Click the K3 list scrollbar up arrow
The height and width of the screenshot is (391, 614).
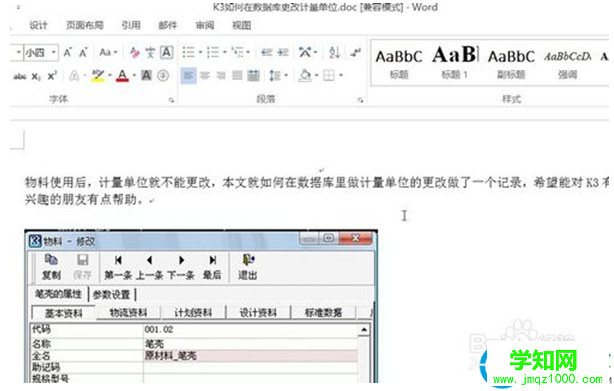click(364, 330)
